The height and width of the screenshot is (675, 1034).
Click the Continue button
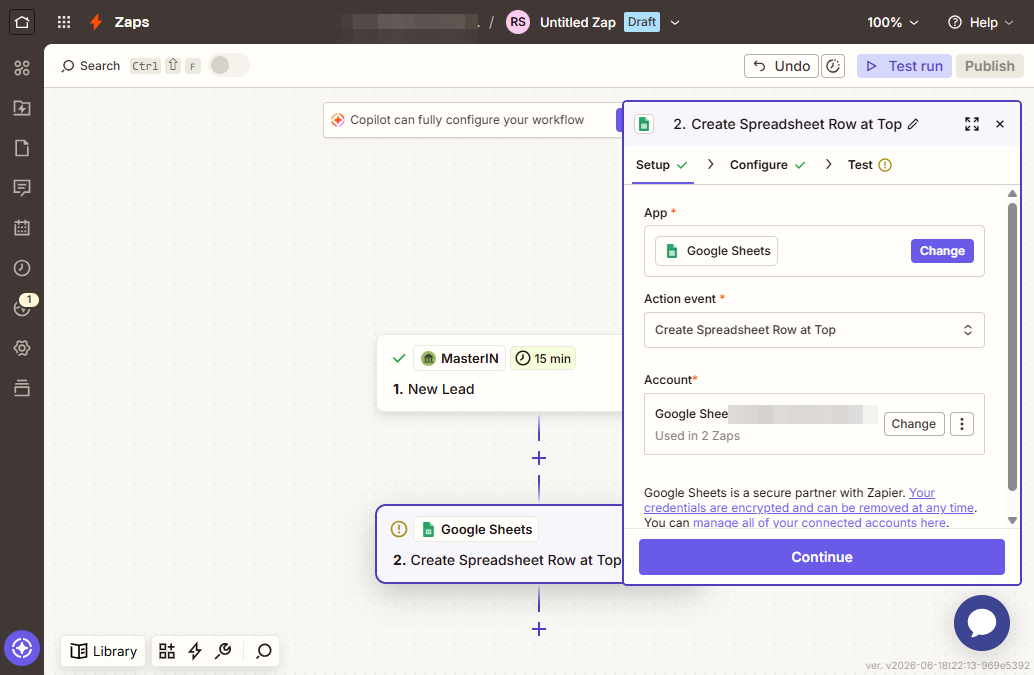click(x=822, y=557)
